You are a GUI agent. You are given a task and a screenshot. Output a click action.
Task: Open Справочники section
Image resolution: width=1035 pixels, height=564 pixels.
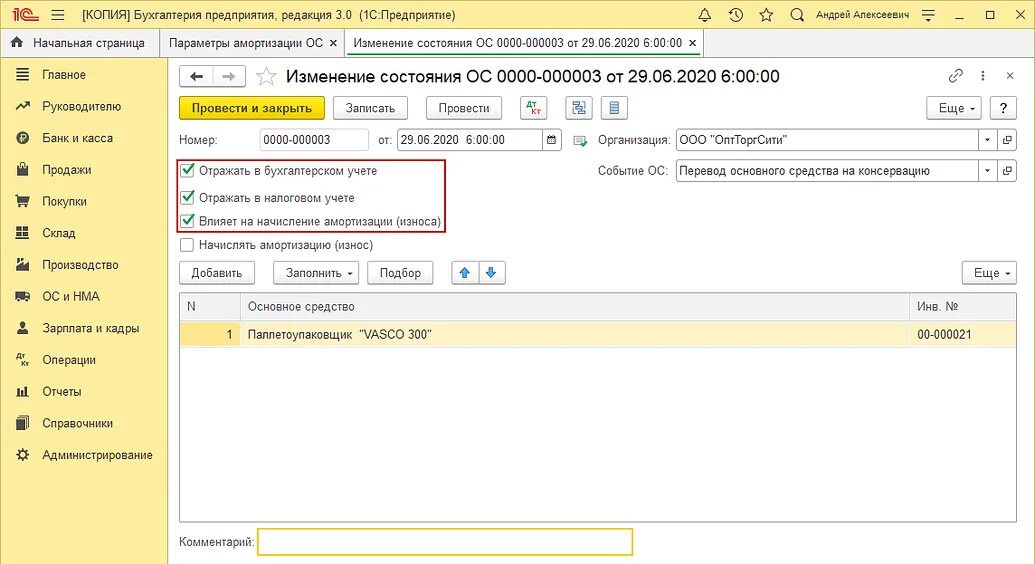click(x=77, y=423)
